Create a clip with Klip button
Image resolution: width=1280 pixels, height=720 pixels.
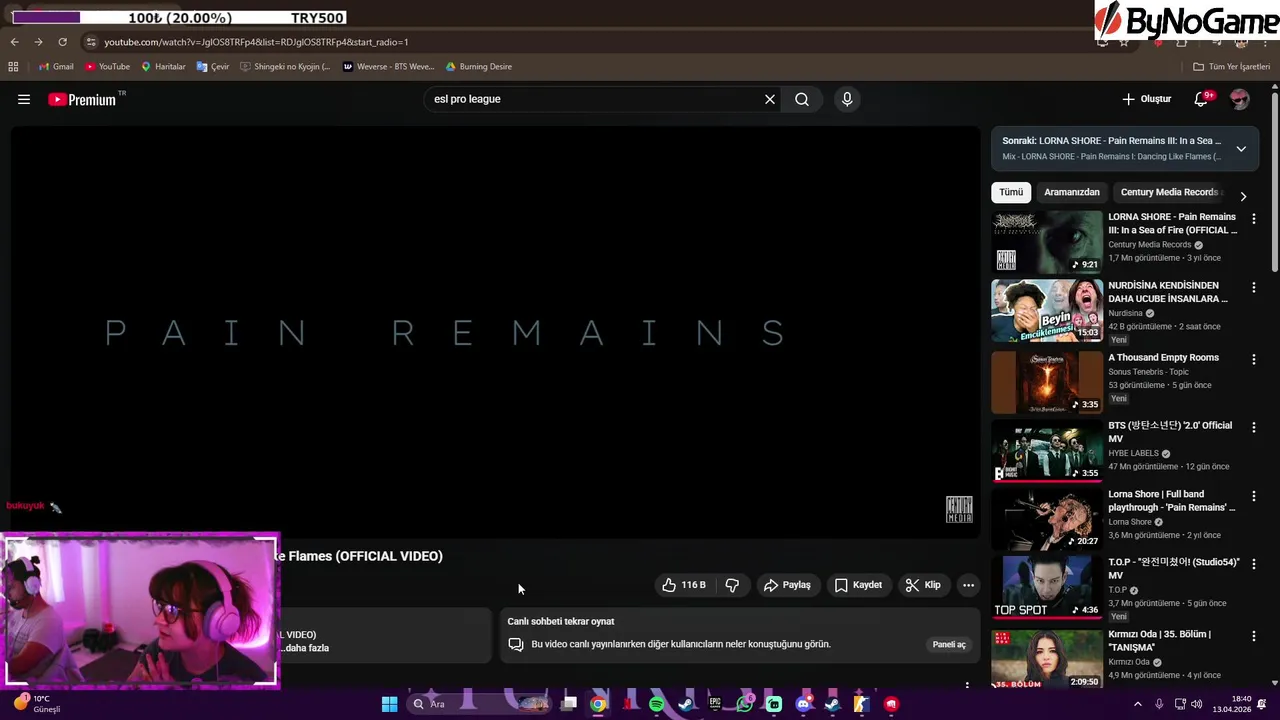[923, 585]
